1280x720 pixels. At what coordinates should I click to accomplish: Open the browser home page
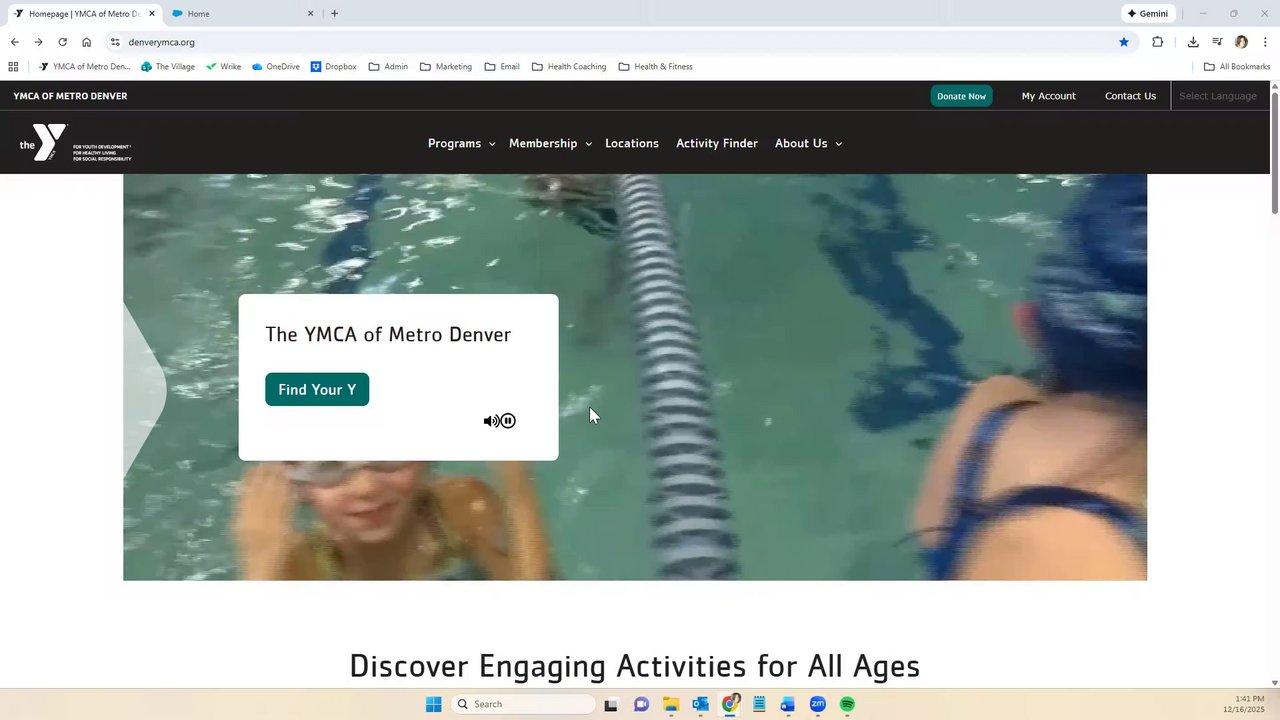[86, 42]
